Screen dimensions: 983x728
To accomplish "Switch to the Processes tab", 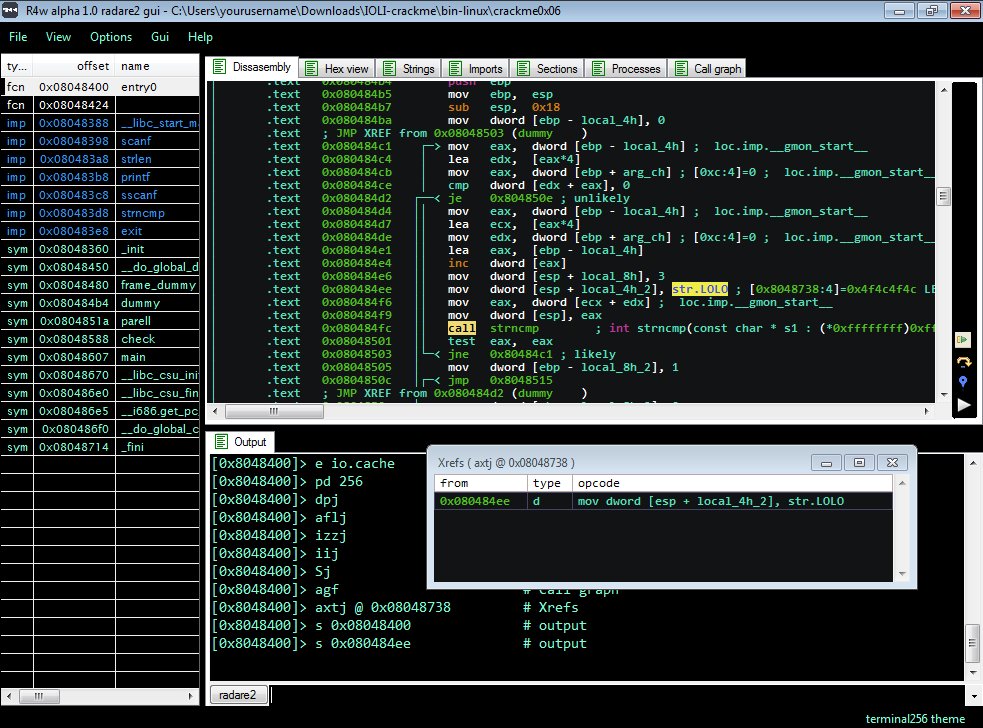I will point(628,68).
